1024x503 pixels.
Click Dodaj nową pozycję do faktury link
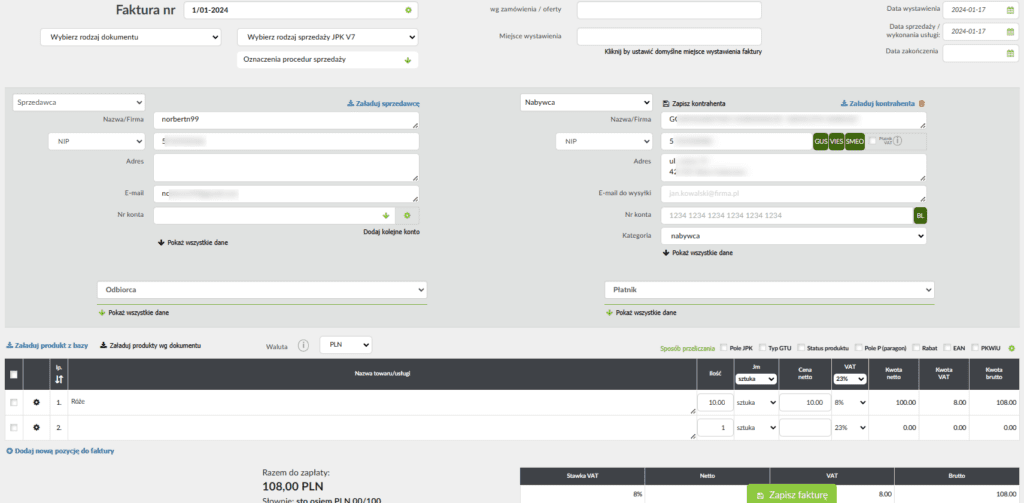point(60,451)
